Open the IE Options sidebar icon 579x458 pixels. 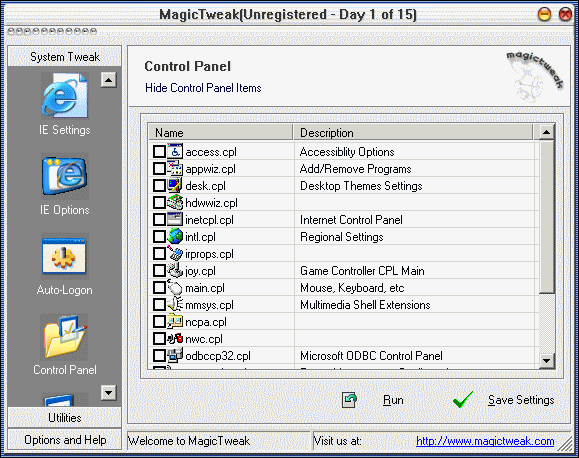65,176
